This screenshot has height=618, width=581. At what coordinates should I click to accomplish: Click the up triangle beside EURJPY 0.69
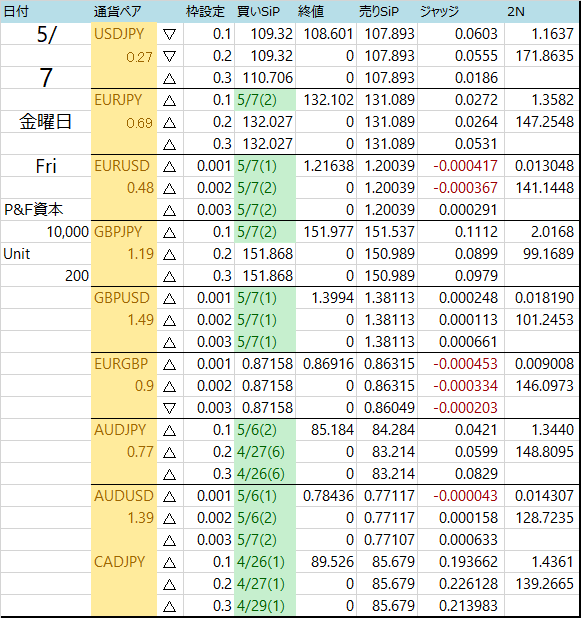click(x=169, y=123)
